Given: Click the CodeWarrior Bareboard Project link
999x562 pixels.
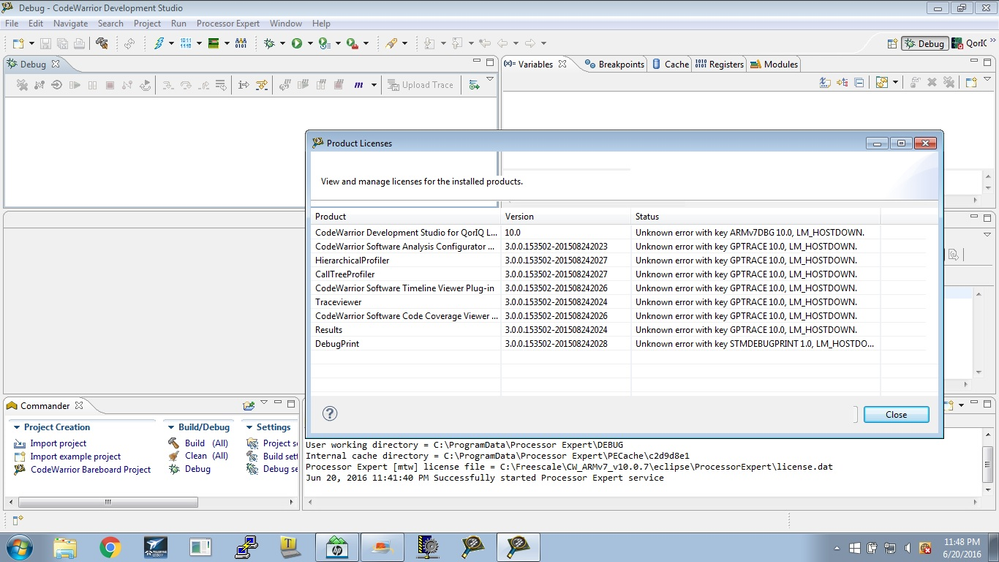Looking at the screenshot, I should (x=90, y=470).
